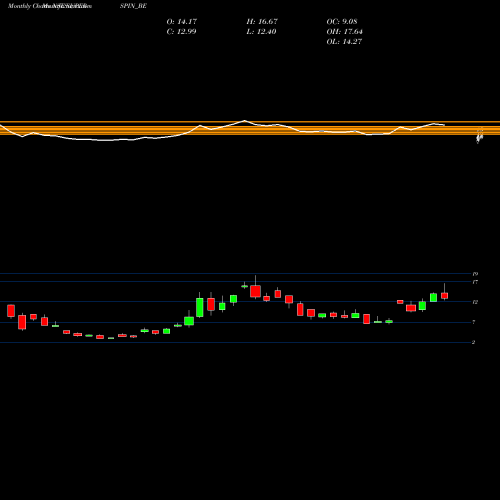Click the 2 price axis label
This screenshot has height=500, width=500.
click(474, 342)
